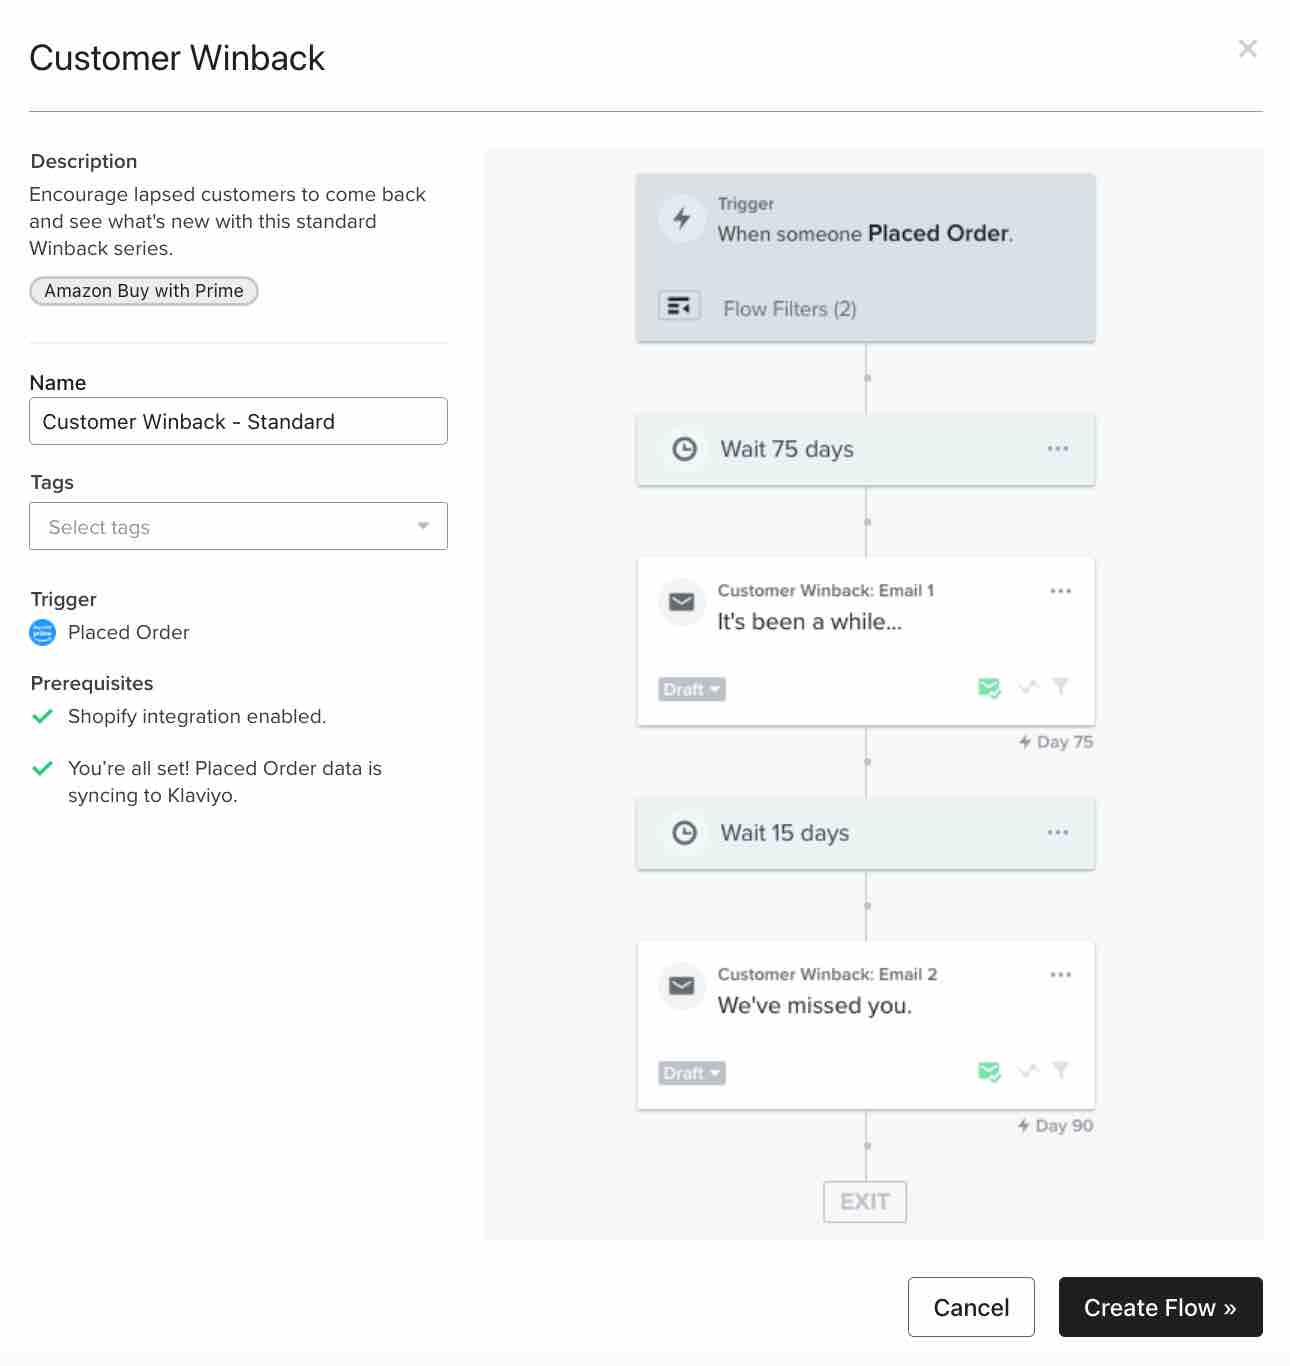Click the Flow Filters icon in trigger block
1290x1366 pixels.
679,308
